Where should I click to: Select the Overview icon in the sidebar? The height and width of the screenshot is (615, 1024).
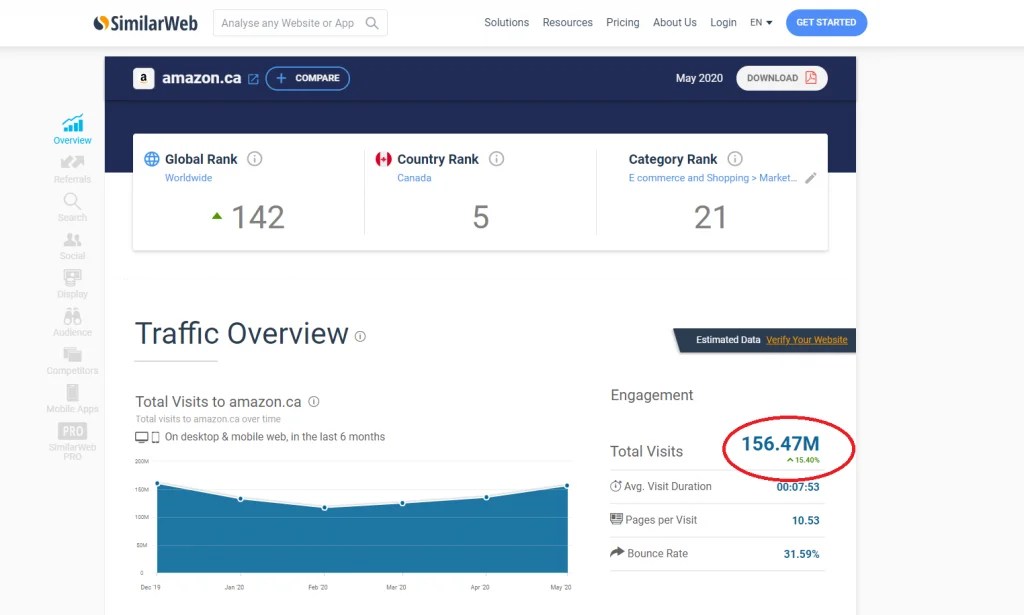point(72,122)
